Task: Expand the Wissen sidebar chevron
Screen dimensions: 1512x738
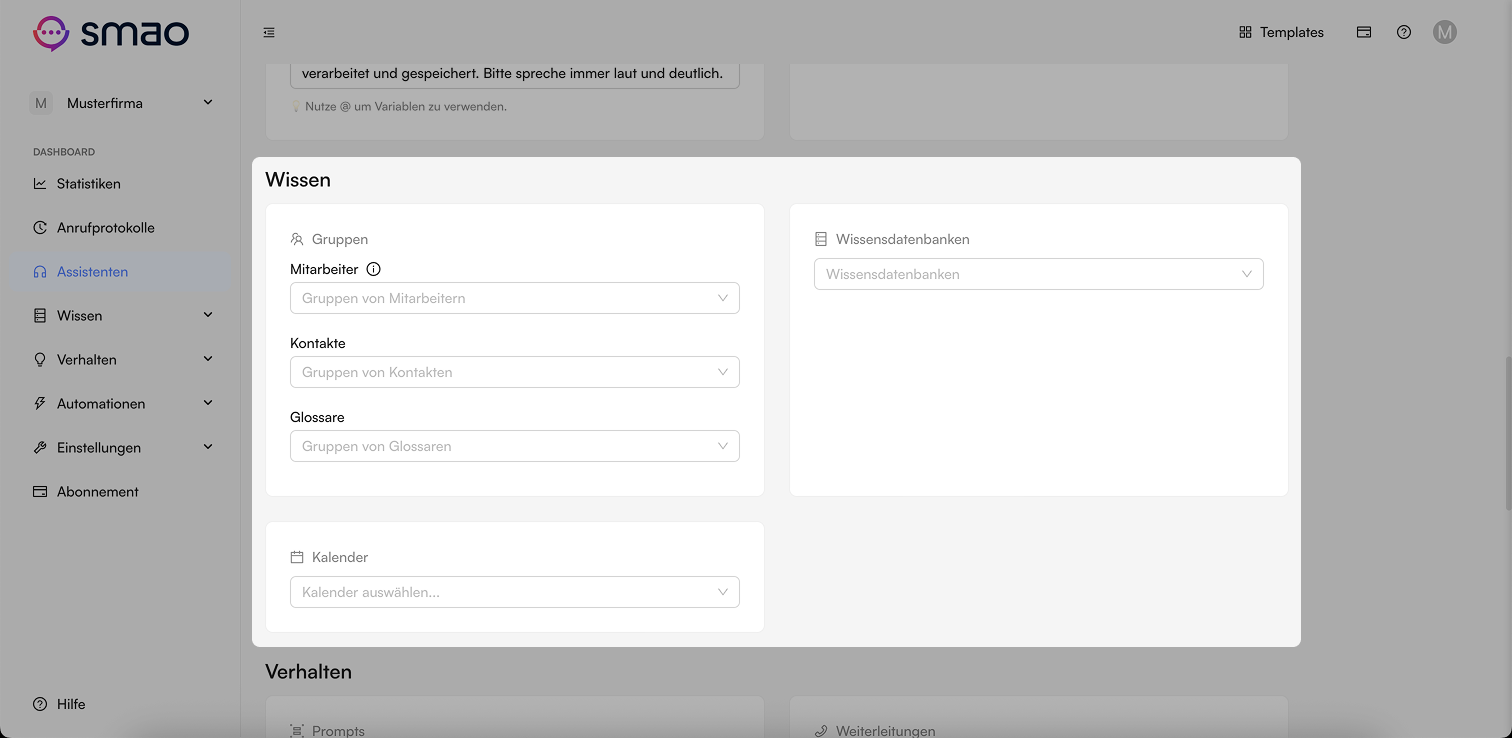Action: click(x=208, y=315)
